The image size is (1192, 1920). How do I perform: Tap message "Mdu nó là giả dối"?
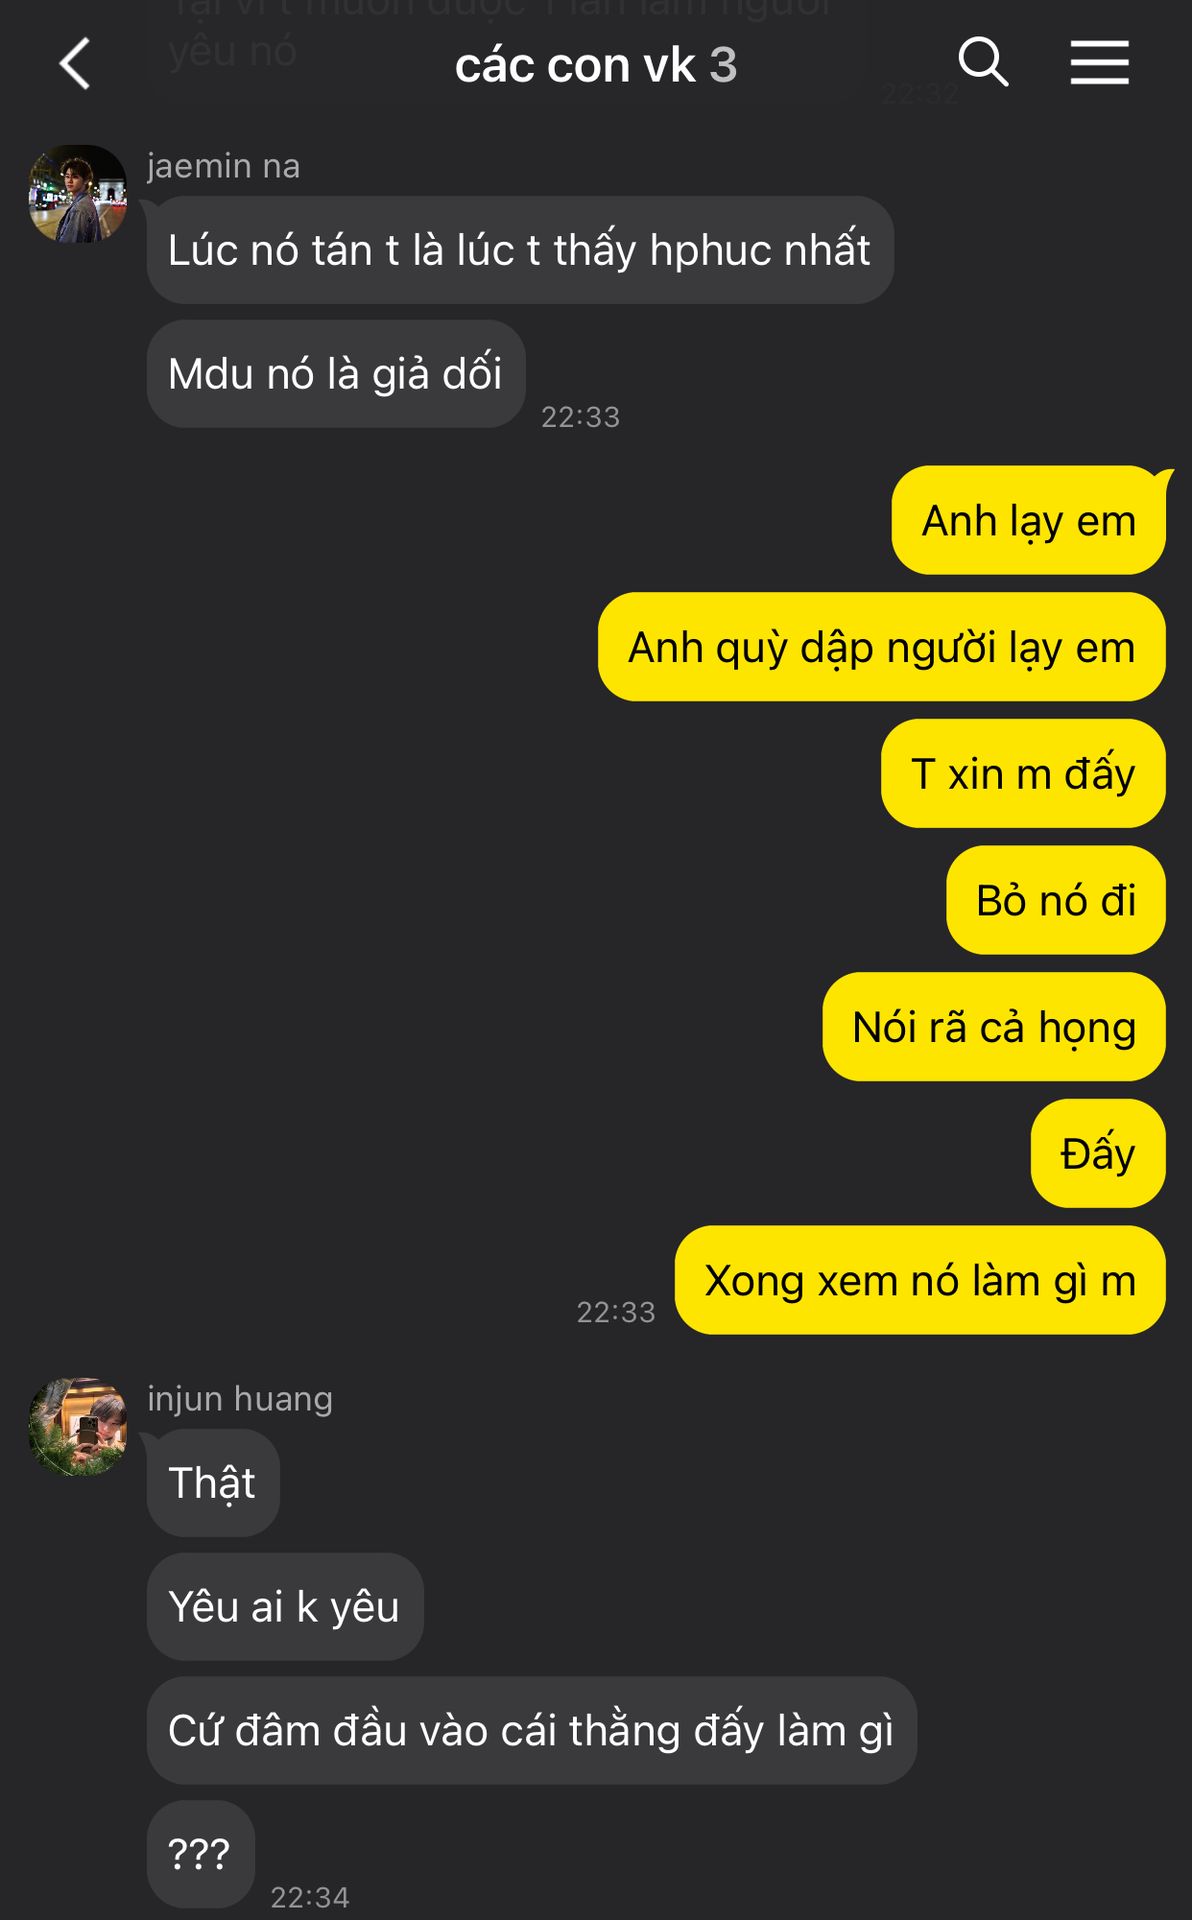336,374
